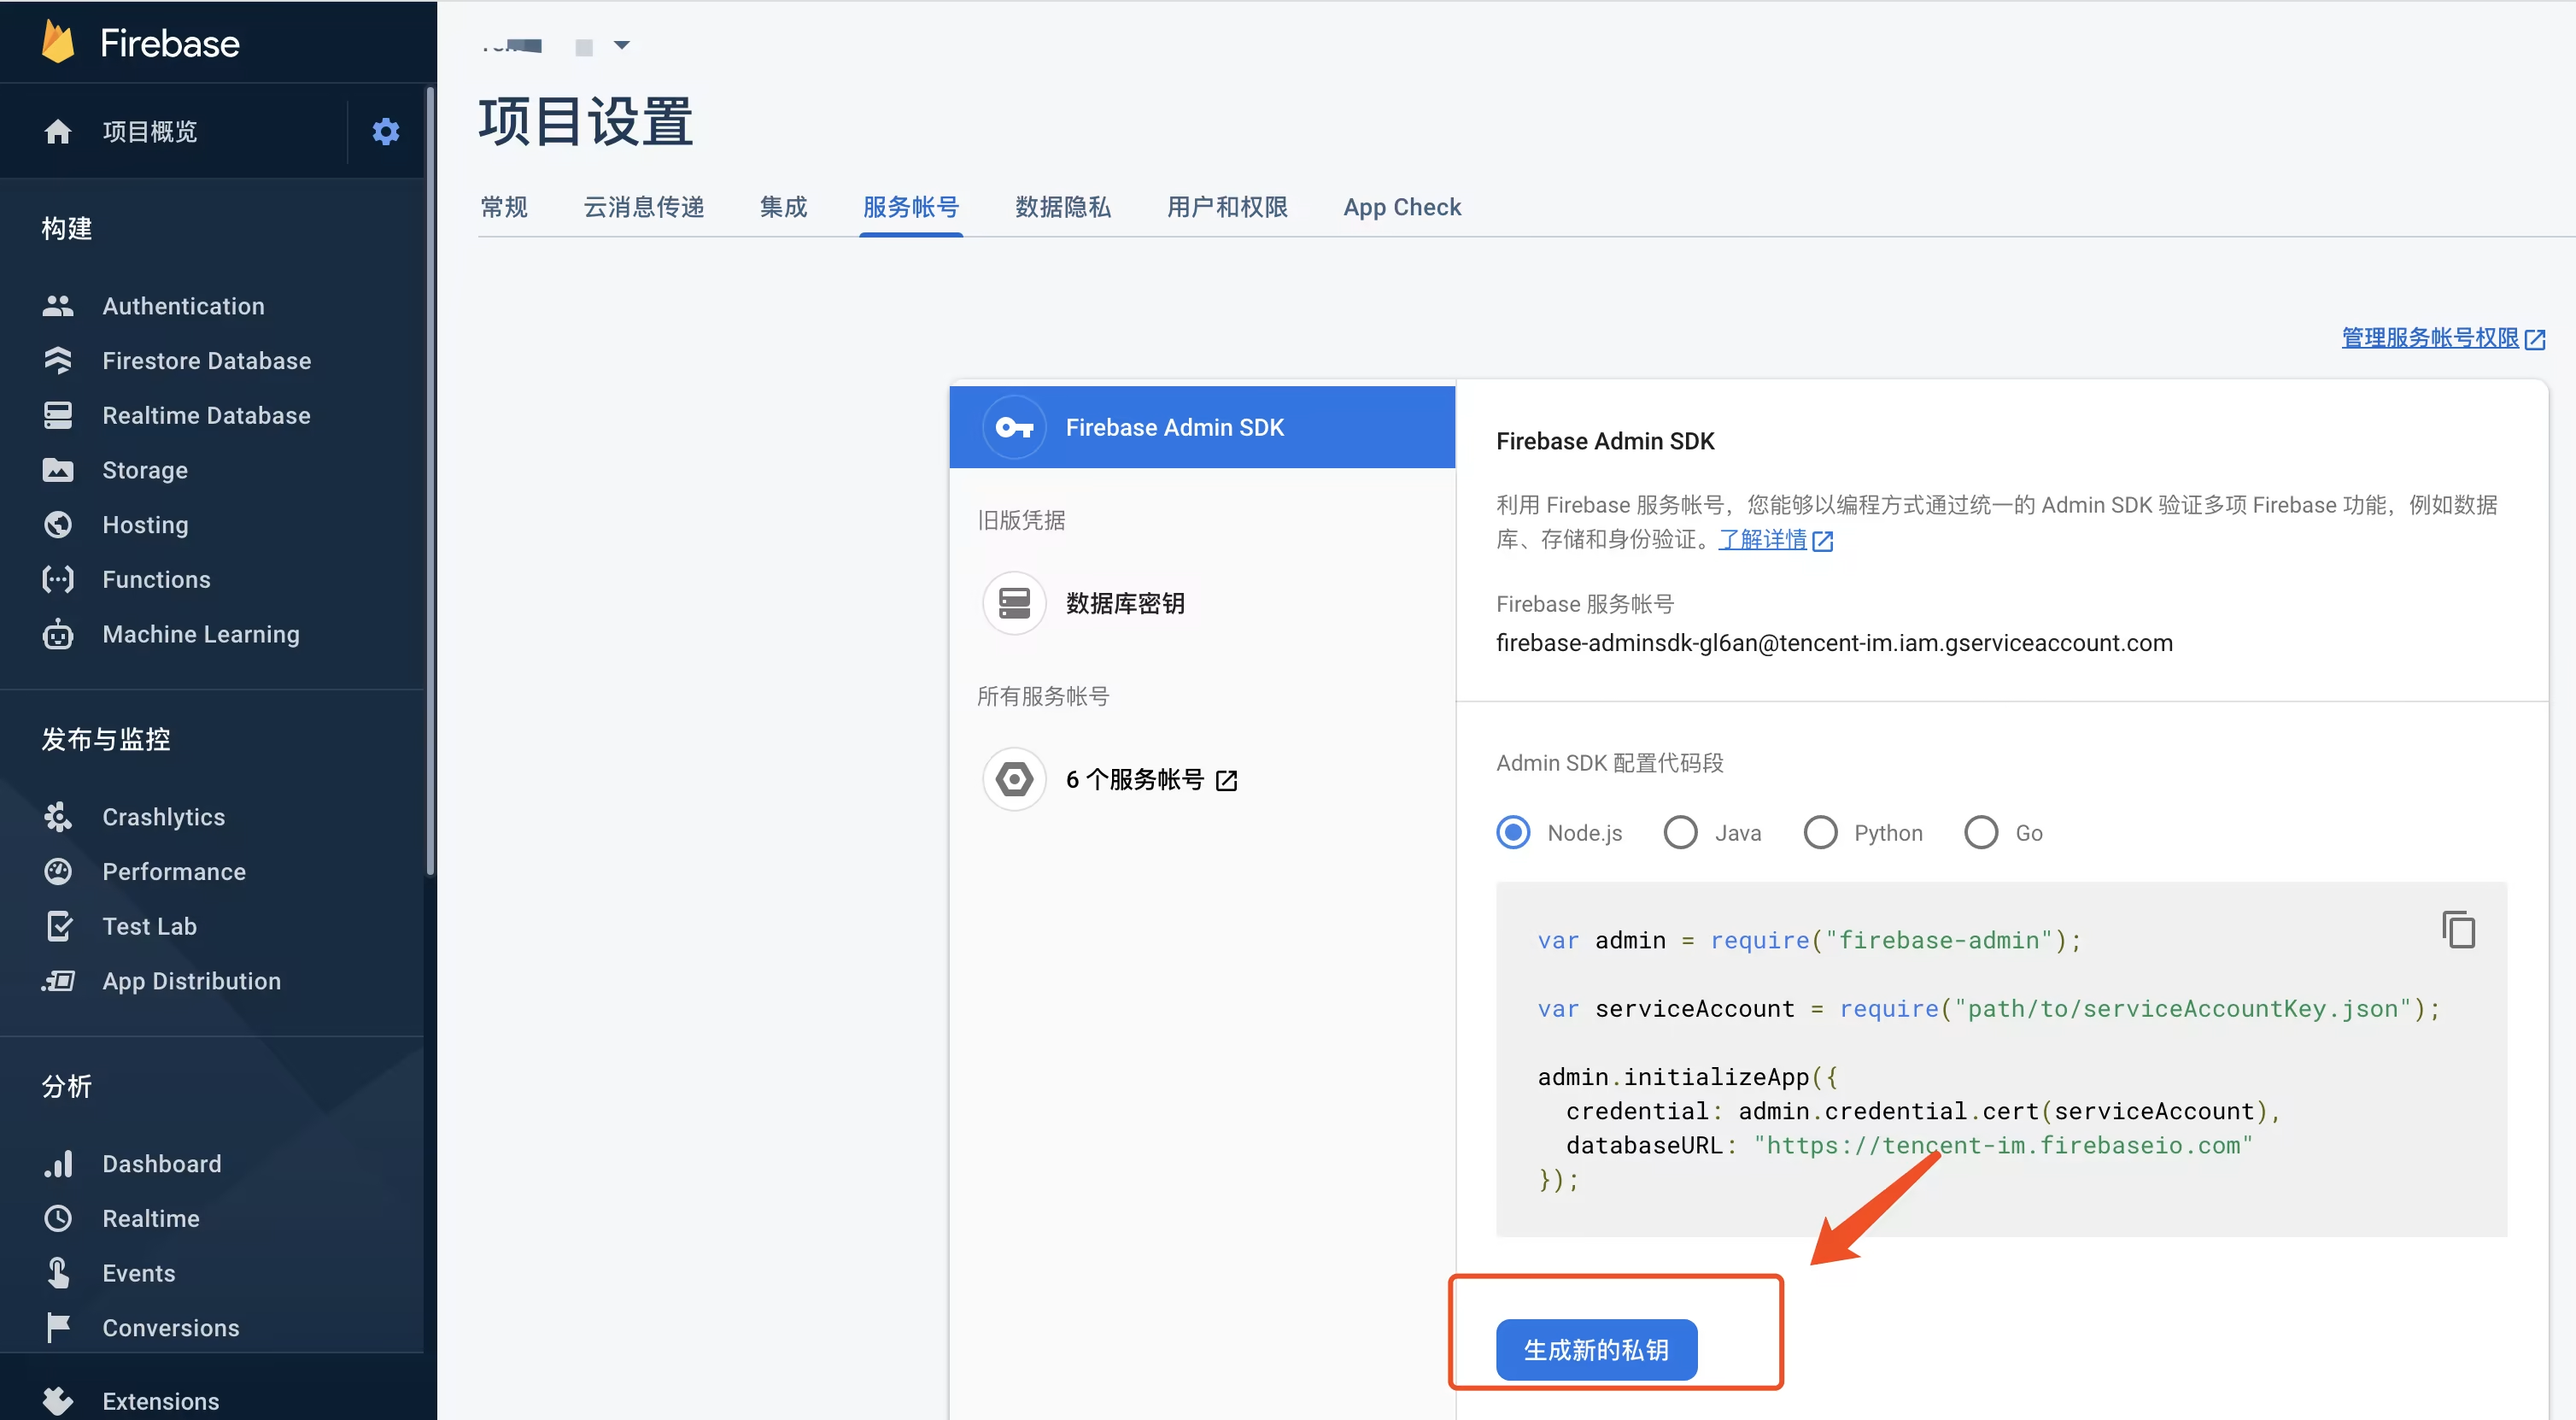Image resolution: width=2576 pixels, height=1420 pixels.
Task: Select Java as the snippet language
Action: pyautogui.click(x=1680, y=832)
